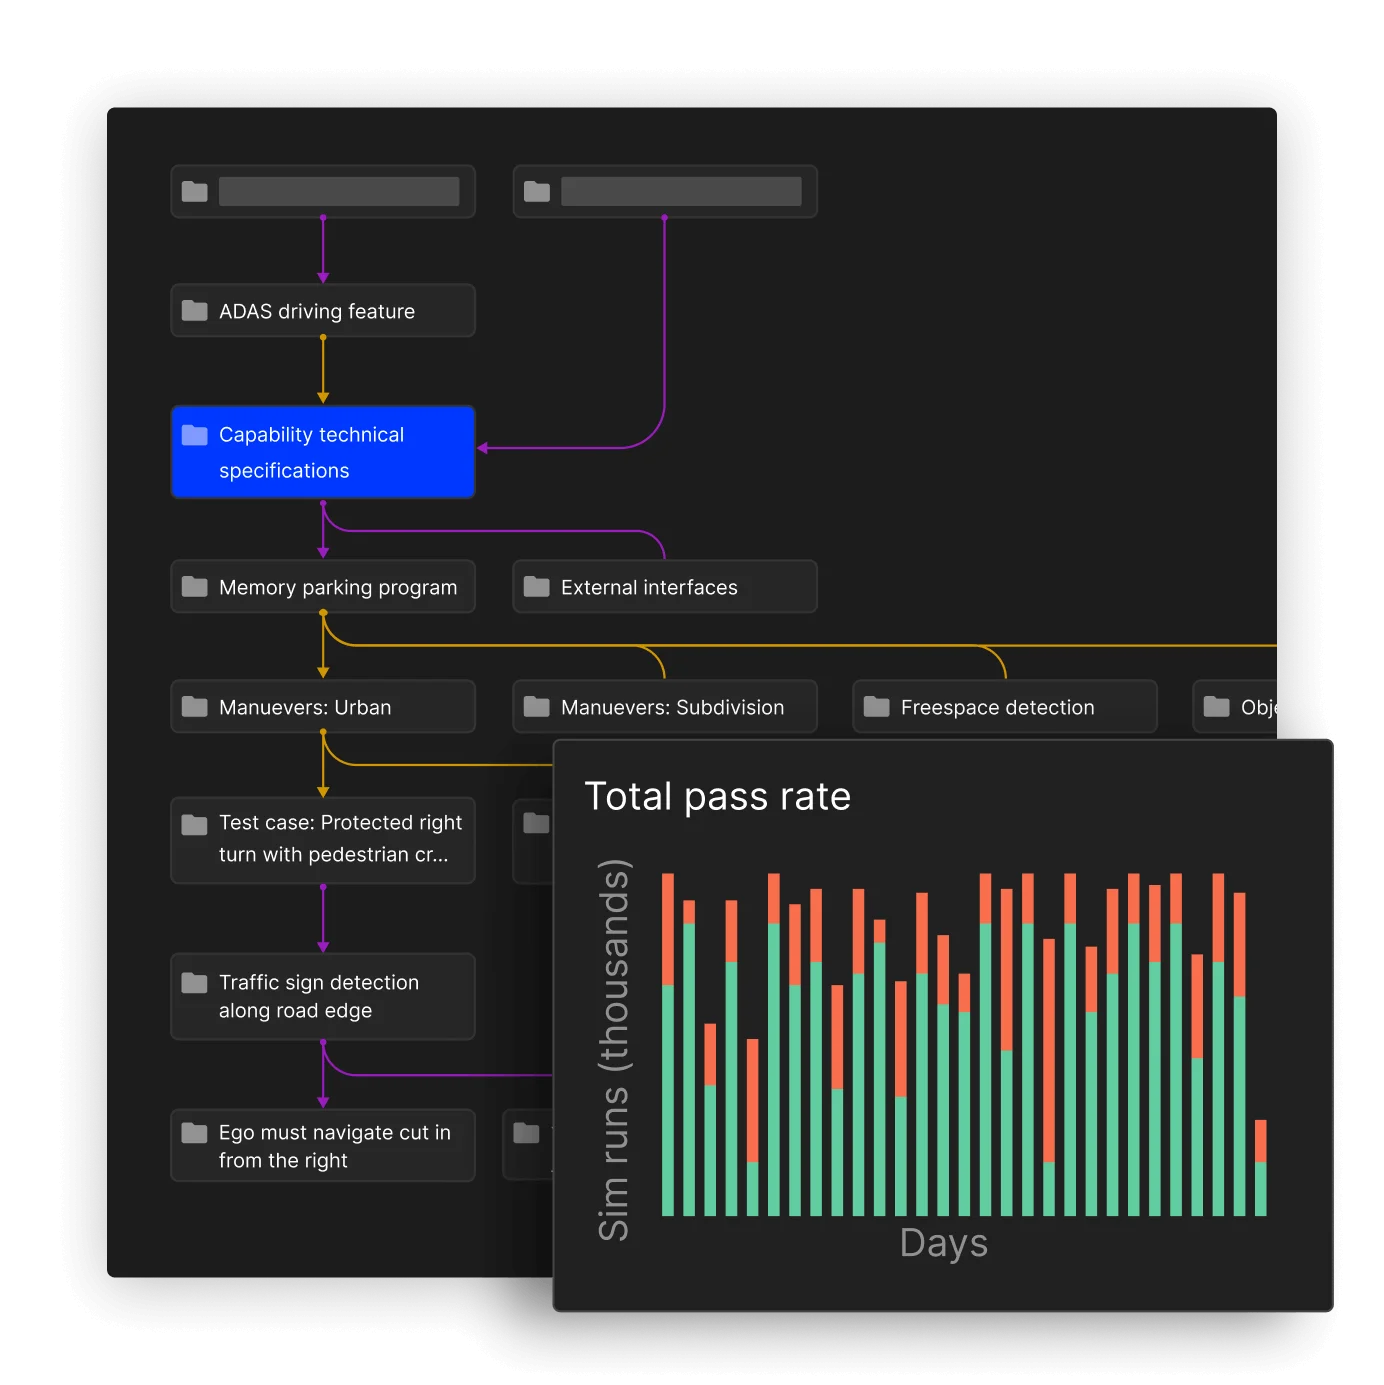Screen dimensions: 1384x1385
Task: Click the folder icon on ADAS driving feature
Action: pyautogui.click(x=196, y=311)
